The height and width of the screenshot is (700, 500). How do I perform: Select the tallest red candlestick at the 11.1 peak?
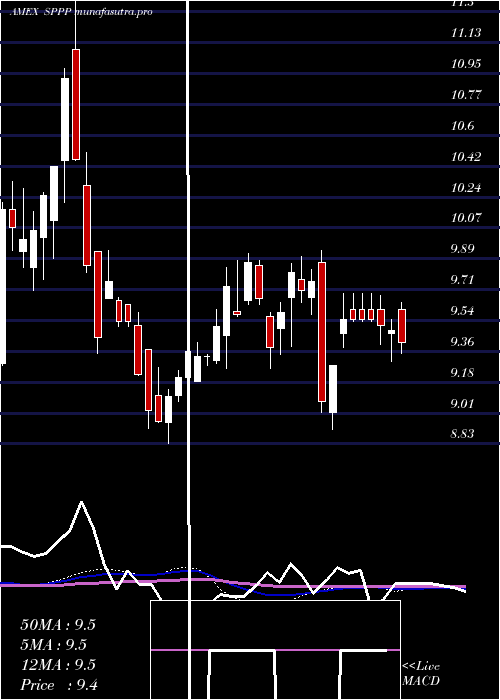[x=76, y=104]
